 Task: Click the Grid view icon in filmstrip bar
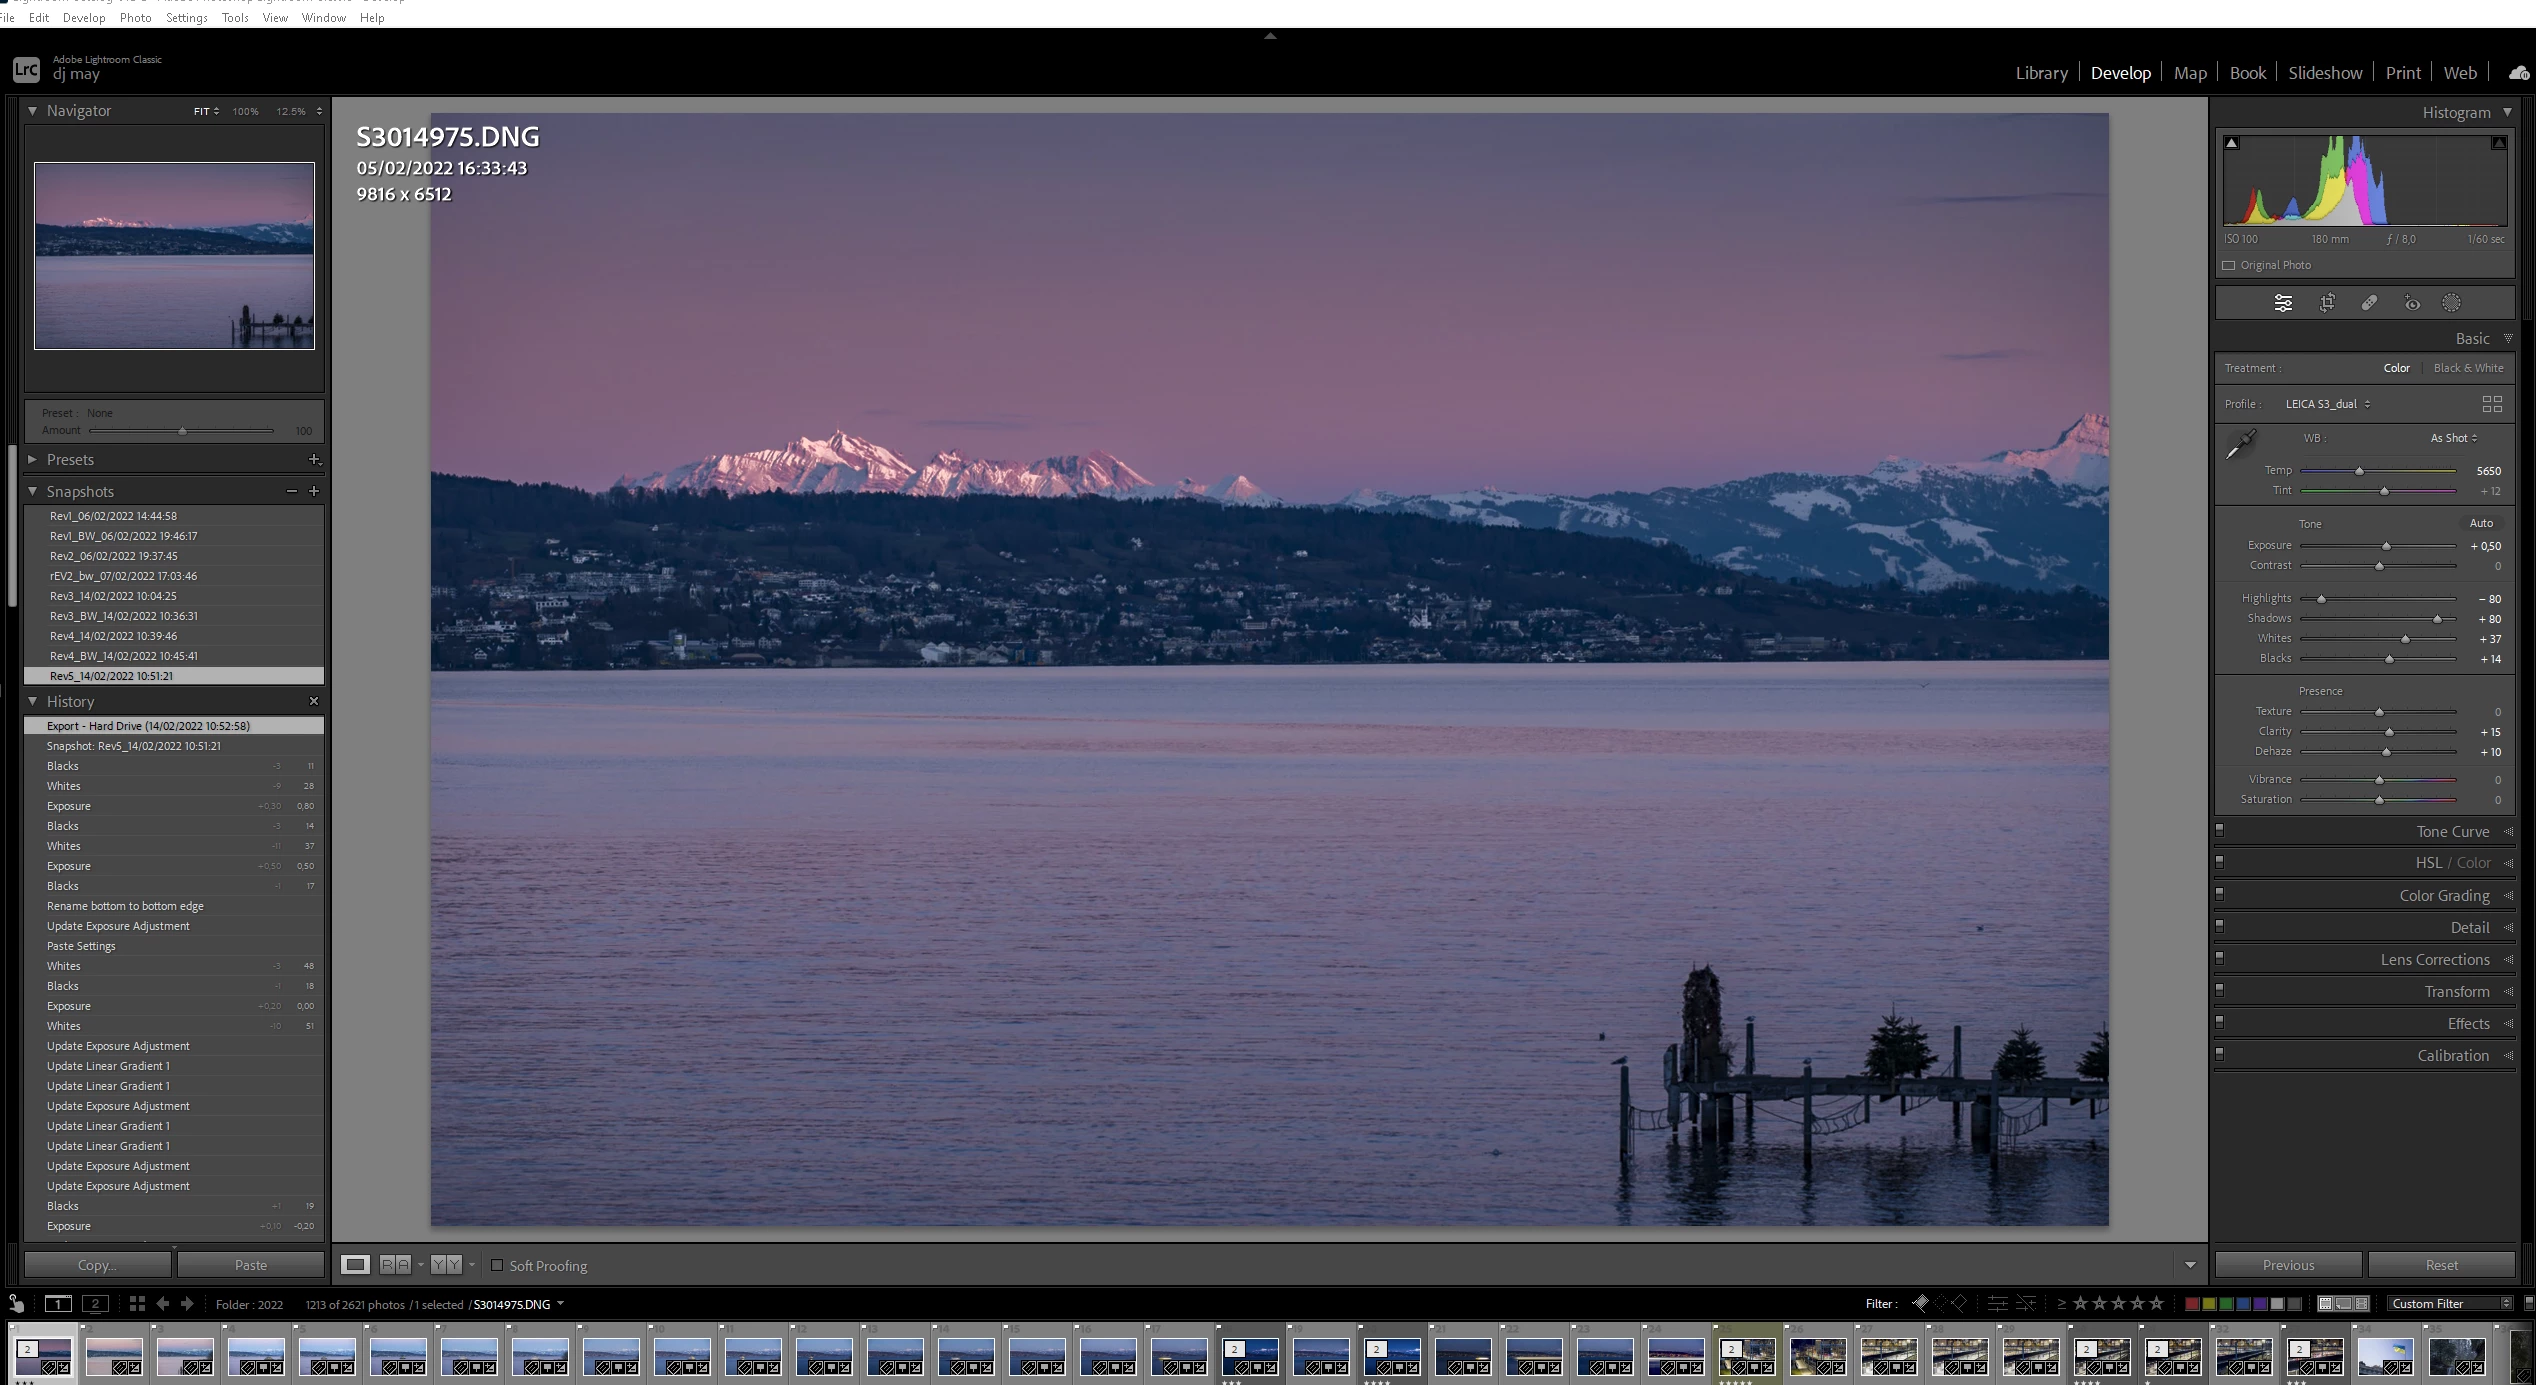point(137,1303)
